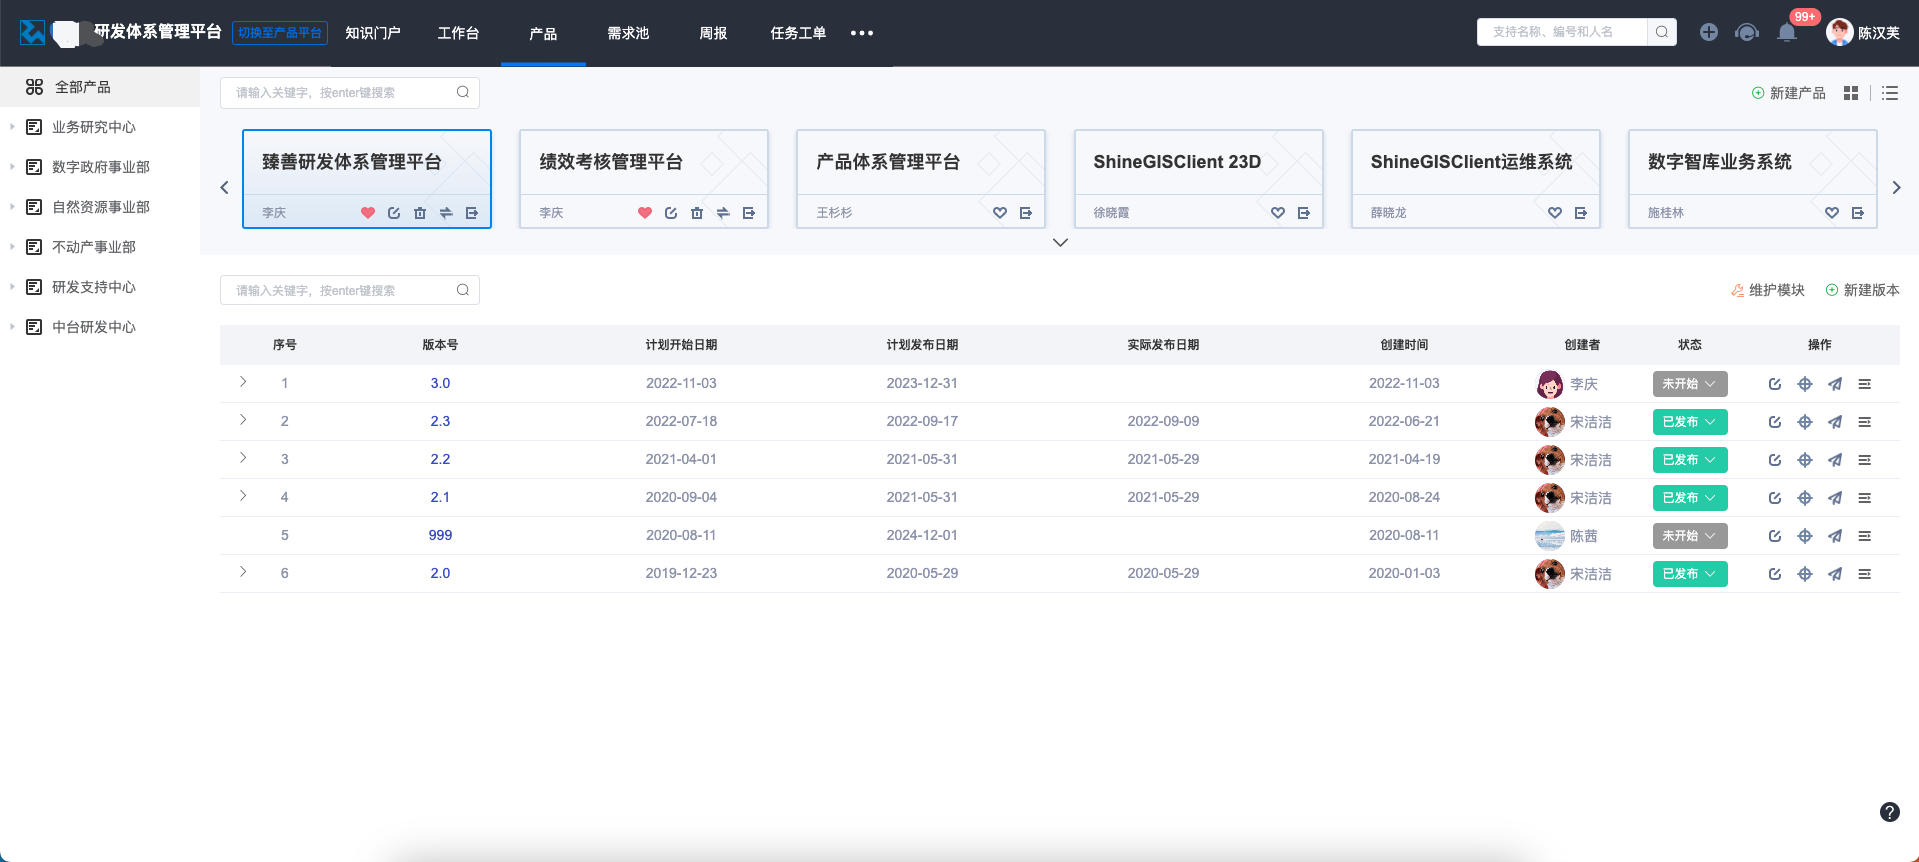Click edit icon for version 3.0 row
The height and width of the screenshot is (862, 1919).
1775,384
